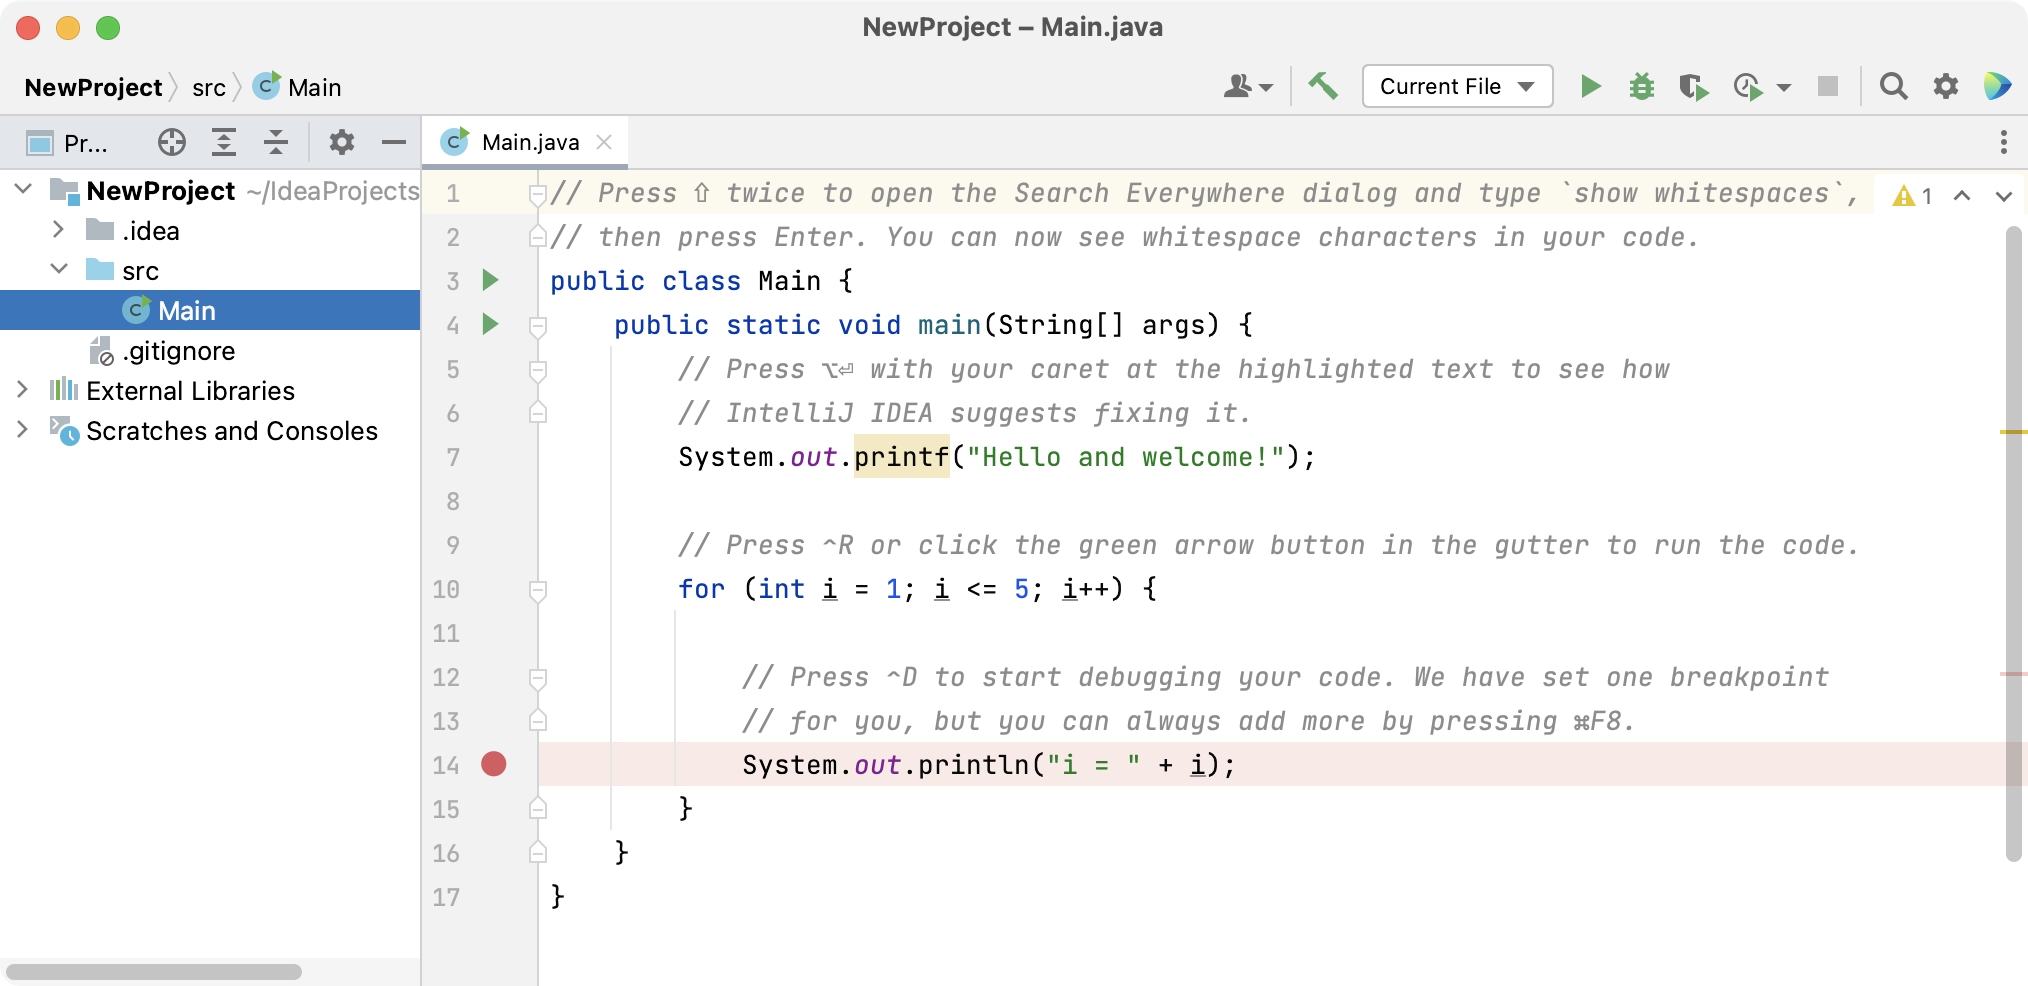Open profiler options dropdown arrow
The image size is (2028, 986).
coord(1784,88)
